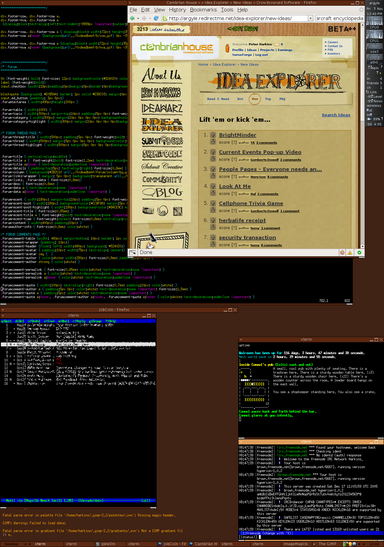Click Firefox's grayed-out forward arrow
This screenshot has width=384, height=547.
coord(144,18)
